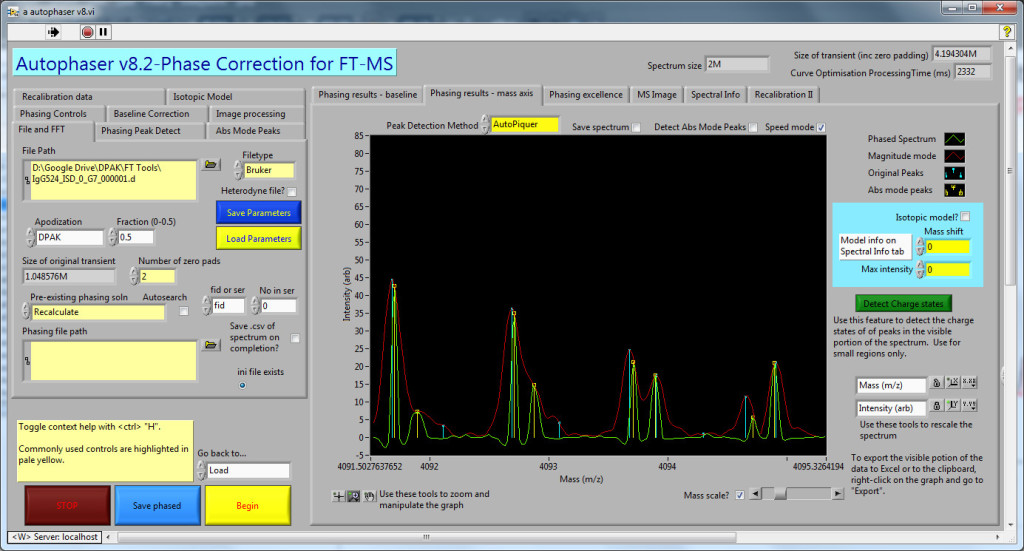
Task: Switch to Phasing results - baseline tab
Action: (x=368, y=95)
